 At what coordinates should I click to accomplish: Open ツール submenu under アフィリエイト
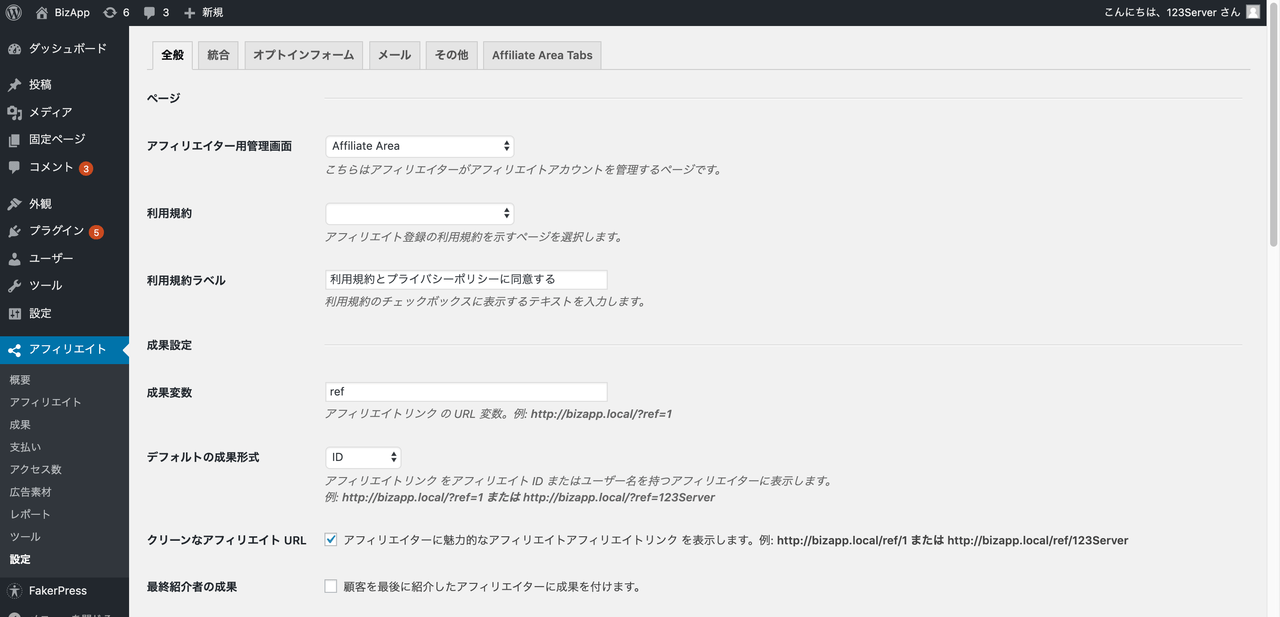[x=25, y=537]
